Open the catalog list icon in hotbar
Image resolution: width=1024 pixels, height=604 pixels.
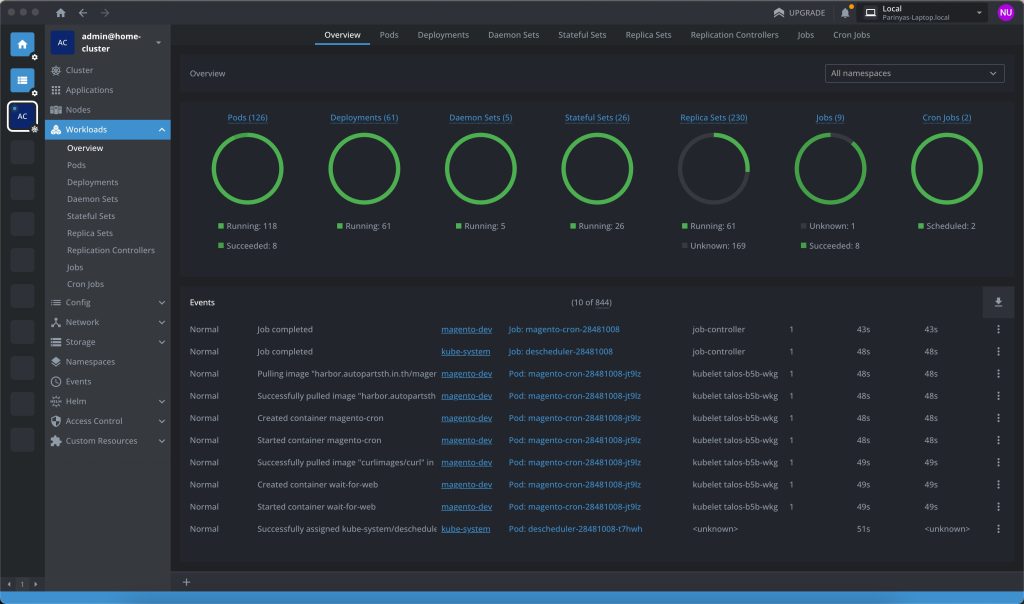(22, 81)
